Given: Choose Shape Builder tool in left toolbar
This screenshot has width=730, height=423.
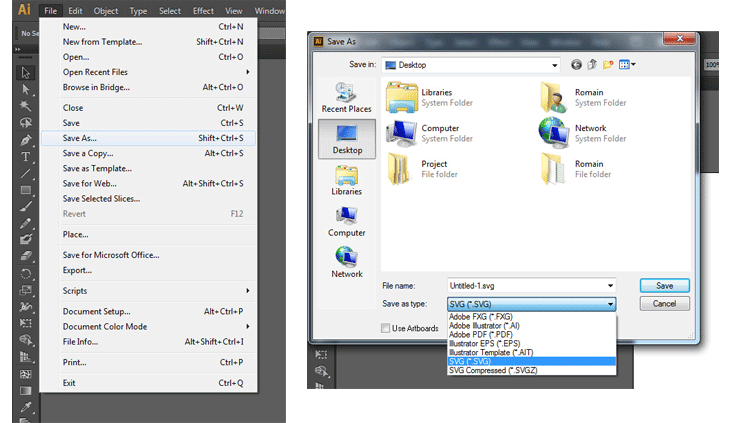Looking at the screenshot, I should 25,340.
